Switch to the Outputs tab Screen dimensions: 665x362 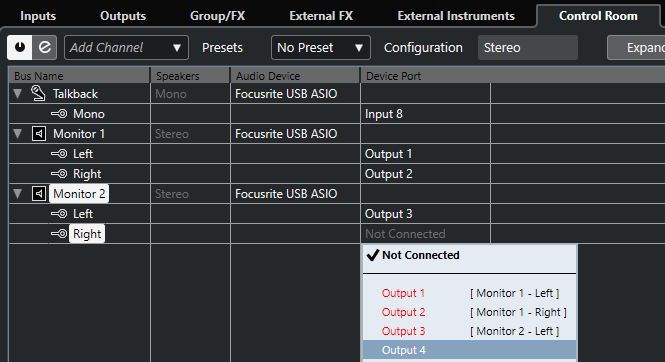click(123, 16)
